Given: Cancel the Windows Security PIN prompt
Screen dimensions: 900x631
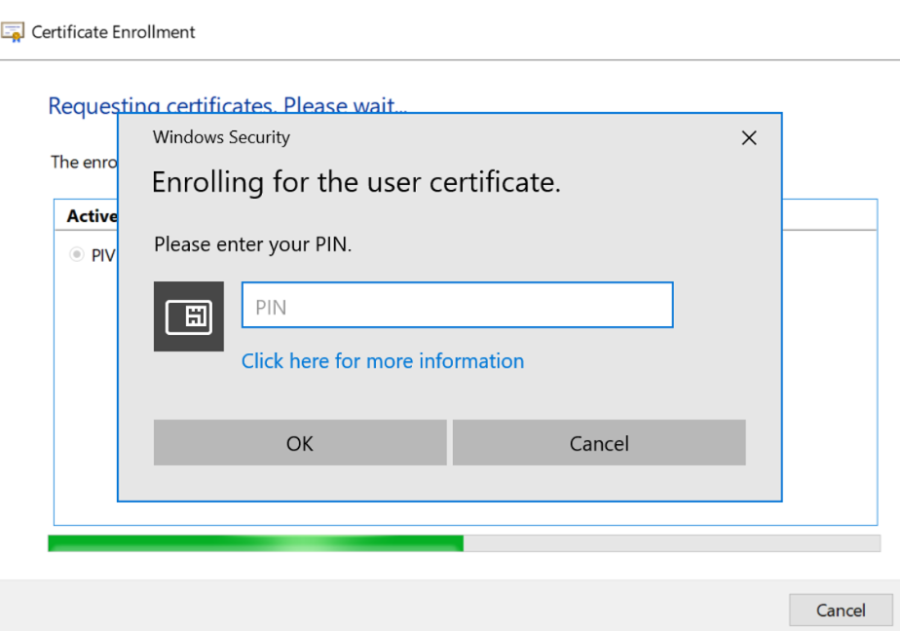Looking at the screenshot, I should (x=598, y=443).
